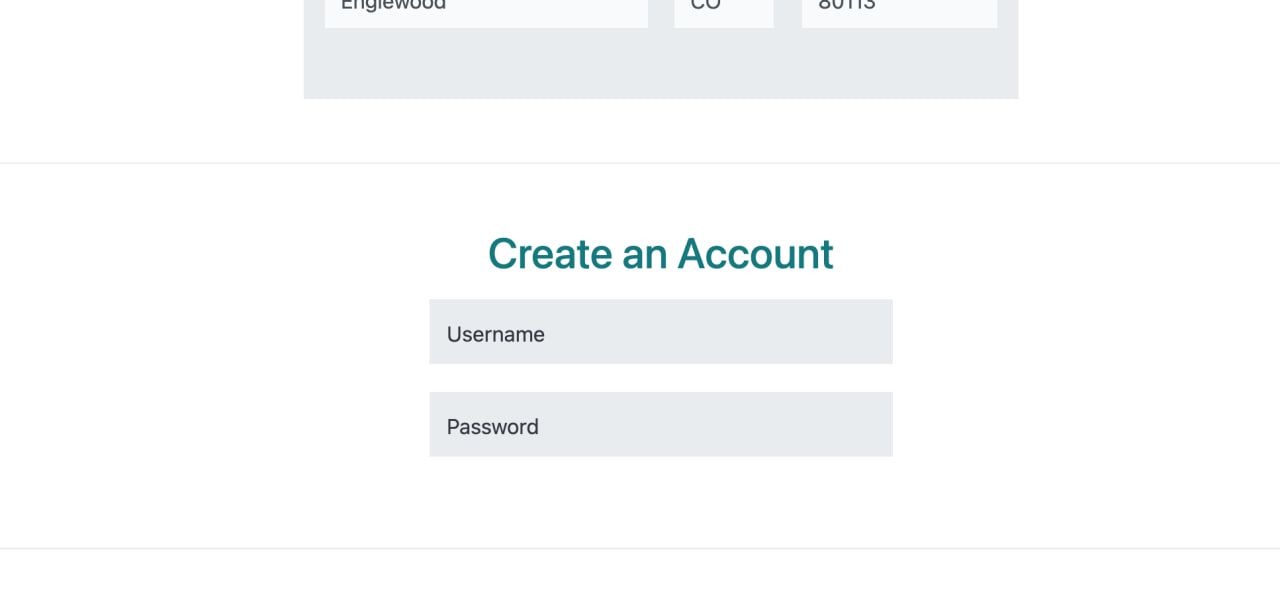Click the word Create in the heading
Image resolution: width=1280 pixels, height=600 pixels.
coord(548,254)
